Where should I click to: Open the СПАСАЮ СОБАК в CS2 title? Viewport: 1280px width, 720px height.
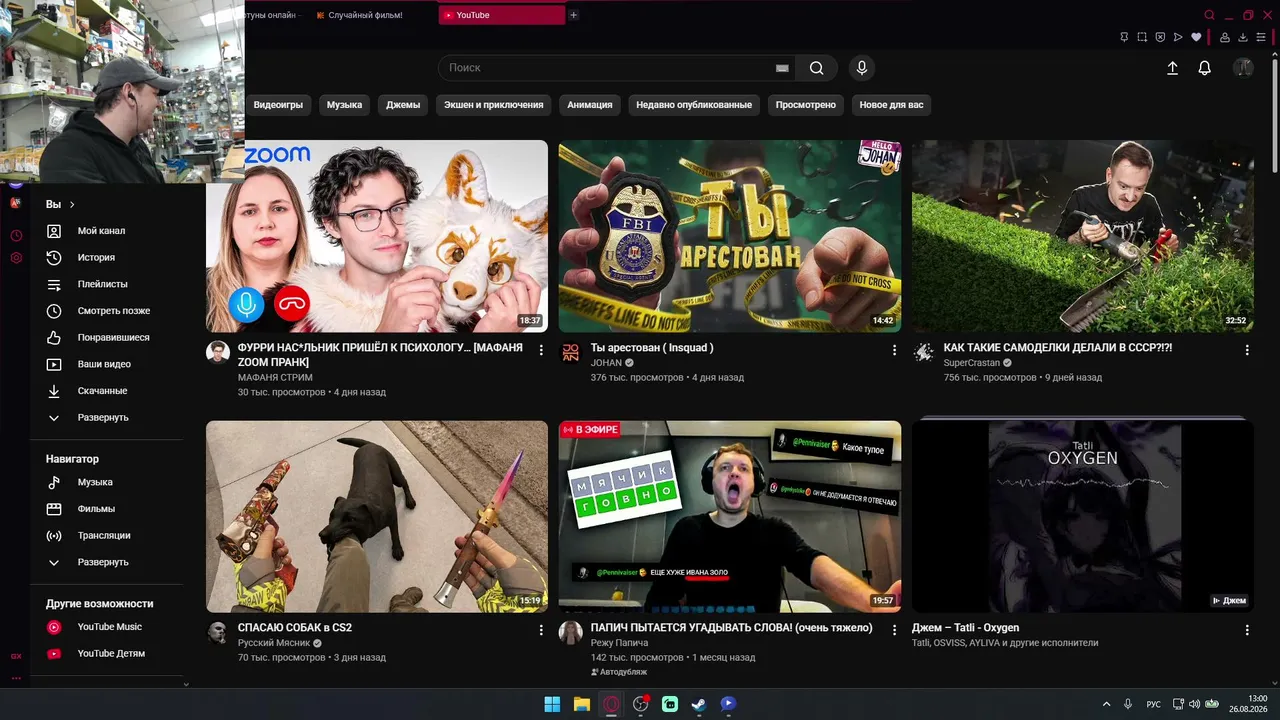pyautogui.click(x=295, y=628)
